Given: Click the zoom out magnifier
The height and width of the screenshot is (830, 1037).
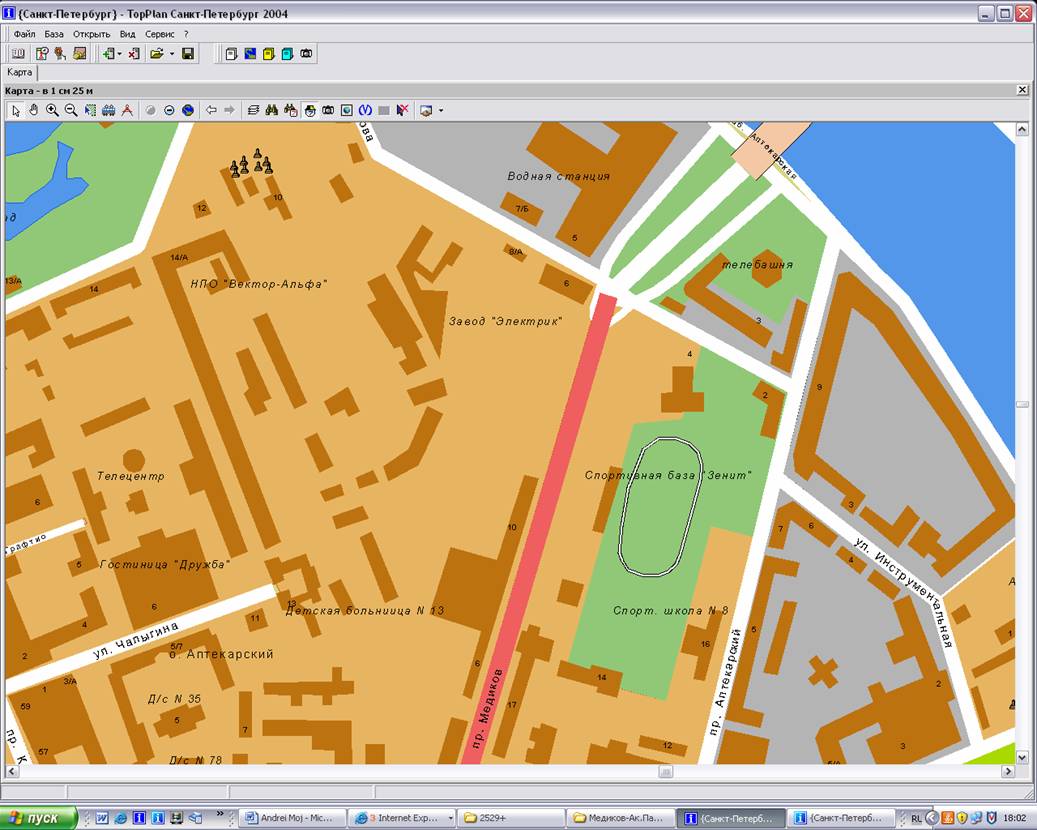Looking at the screenshot, I should click(x=71, y=110).
